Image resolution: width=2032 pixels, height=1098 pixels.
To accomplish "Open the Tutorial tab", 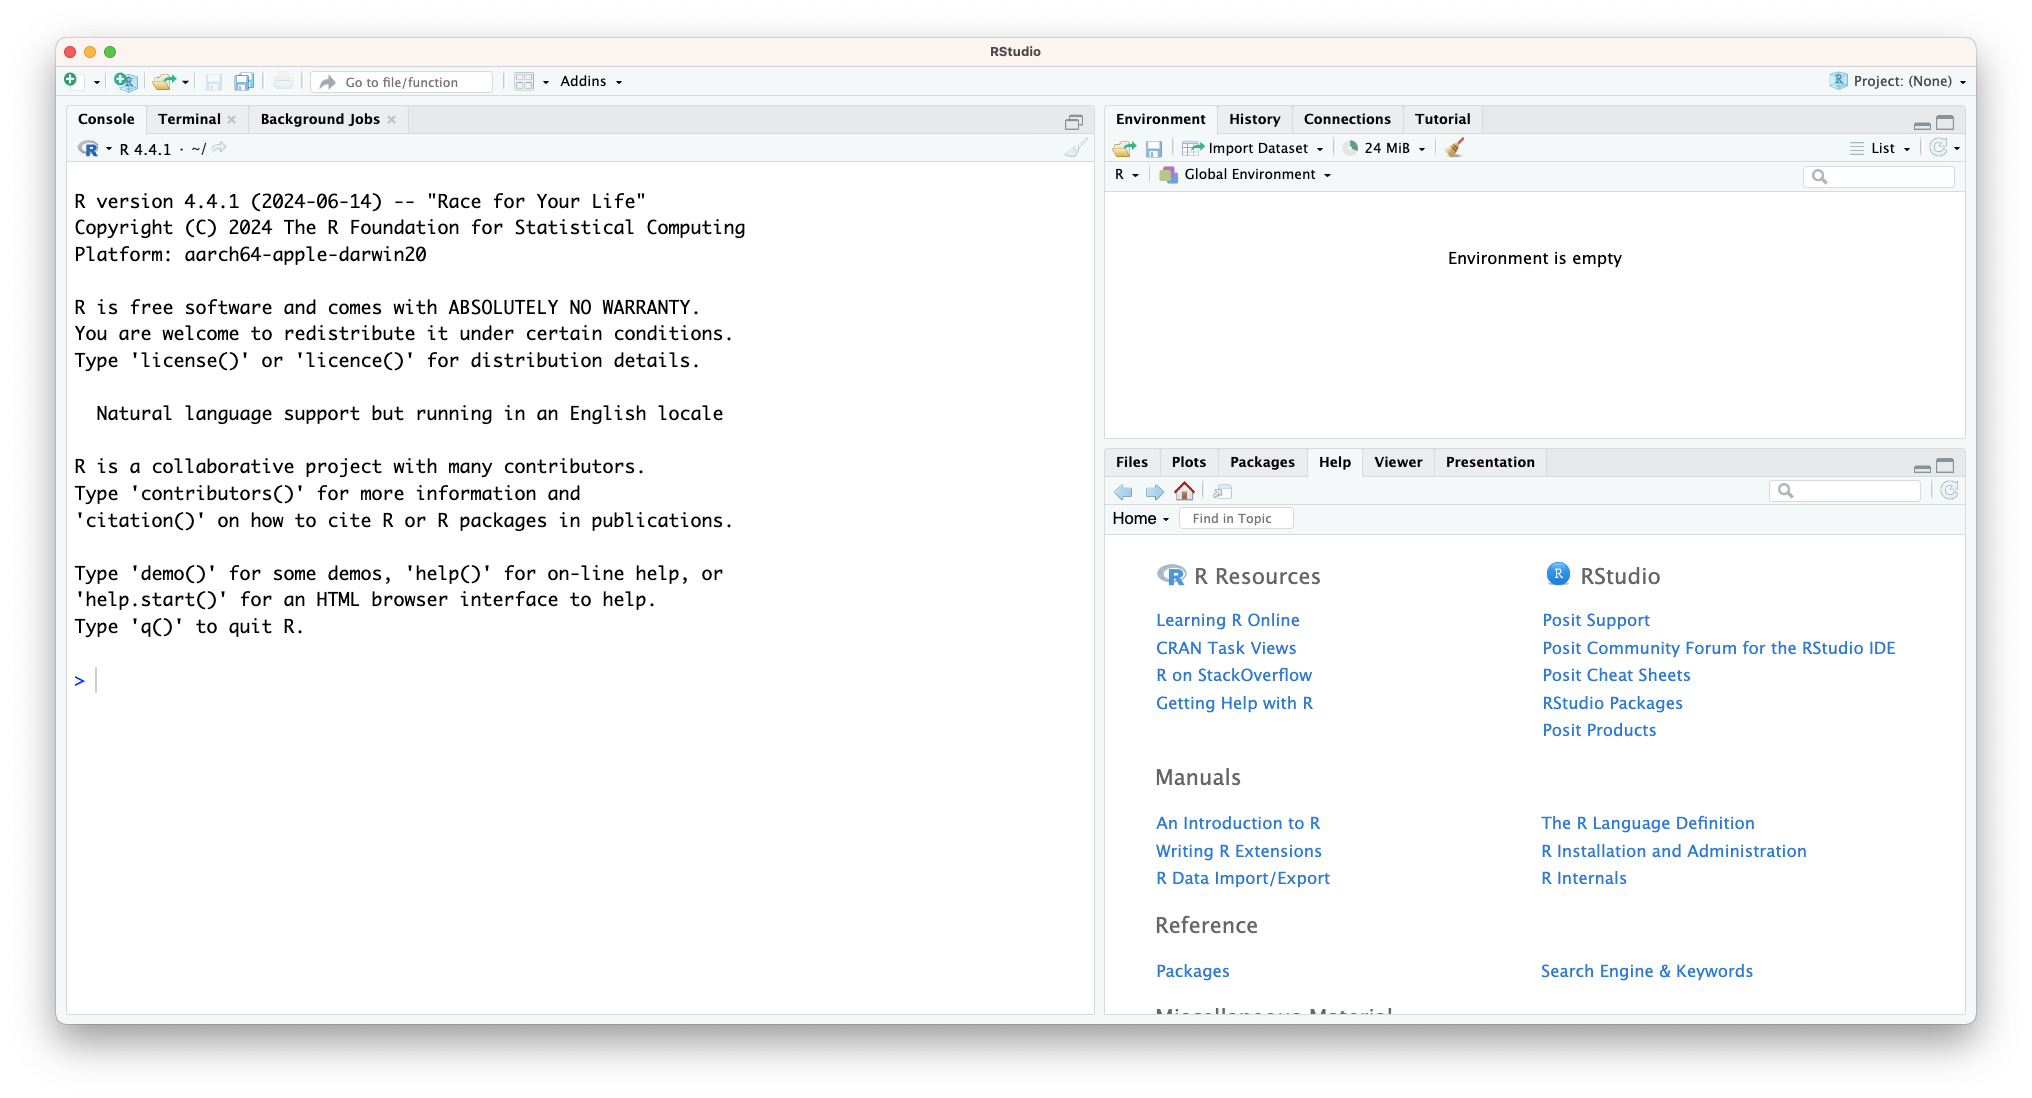I will (x=1442, y=119).
